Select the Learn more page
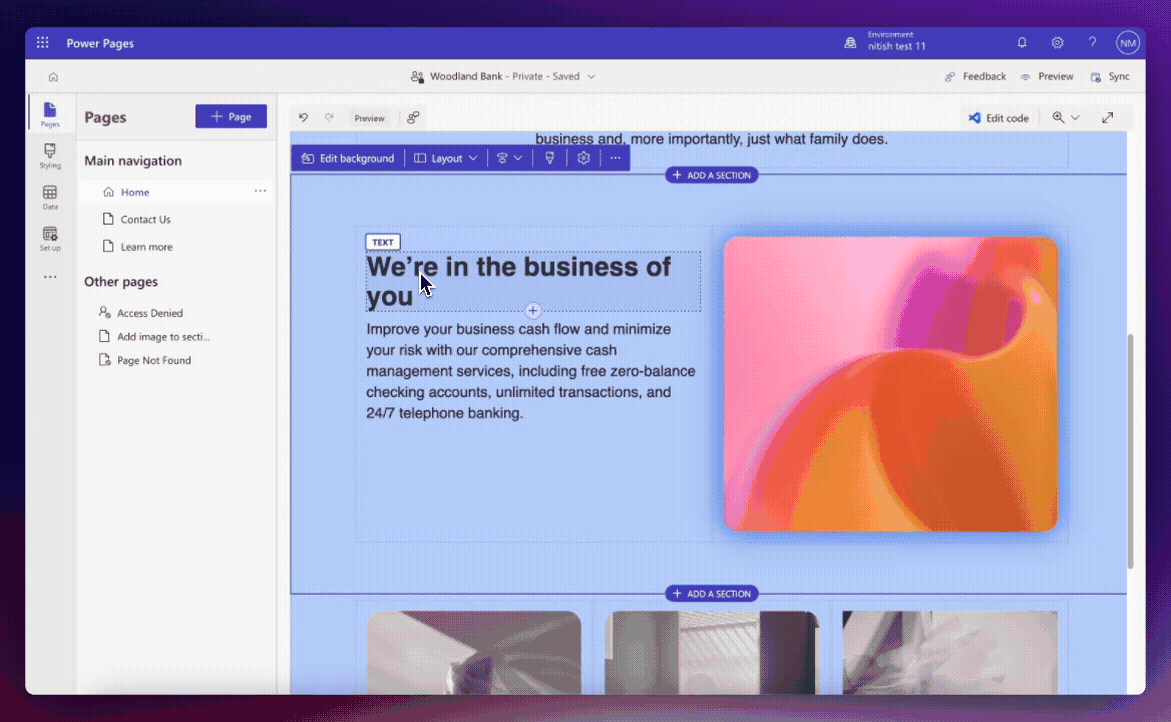The width and height of the screenshot is (1171, 722). (x=143, y=246)
